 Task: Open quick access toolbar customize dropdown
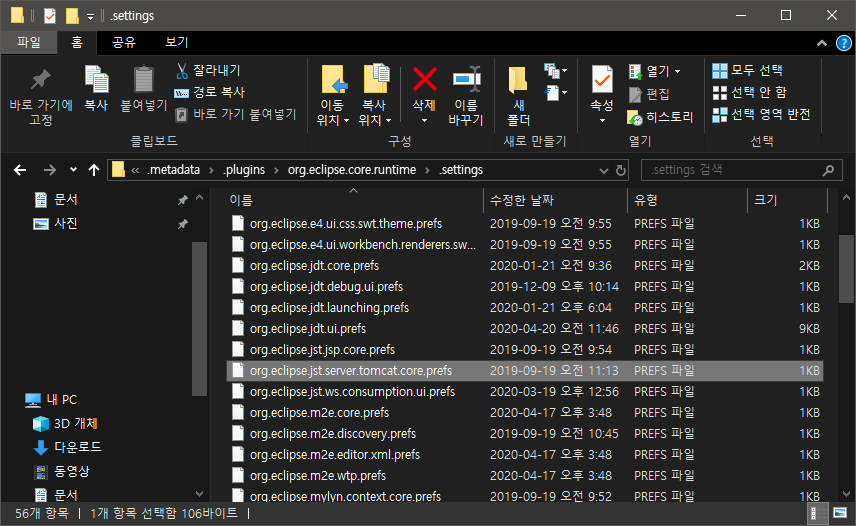pos(91,16)
